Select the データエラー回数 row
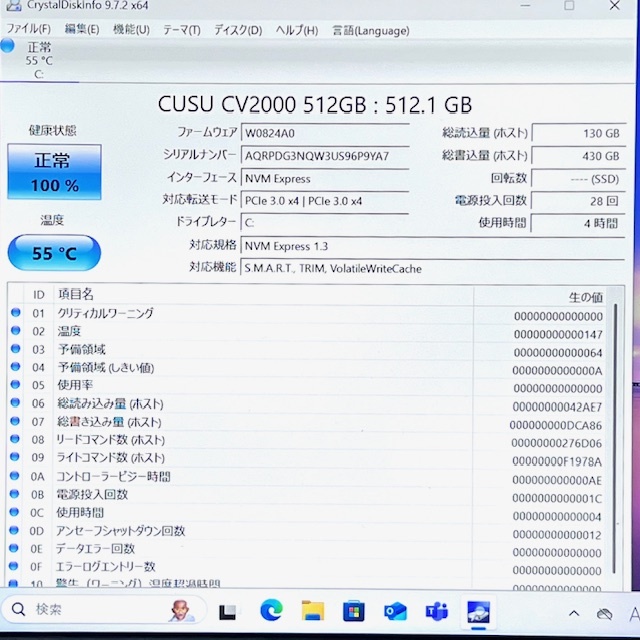 307,549
